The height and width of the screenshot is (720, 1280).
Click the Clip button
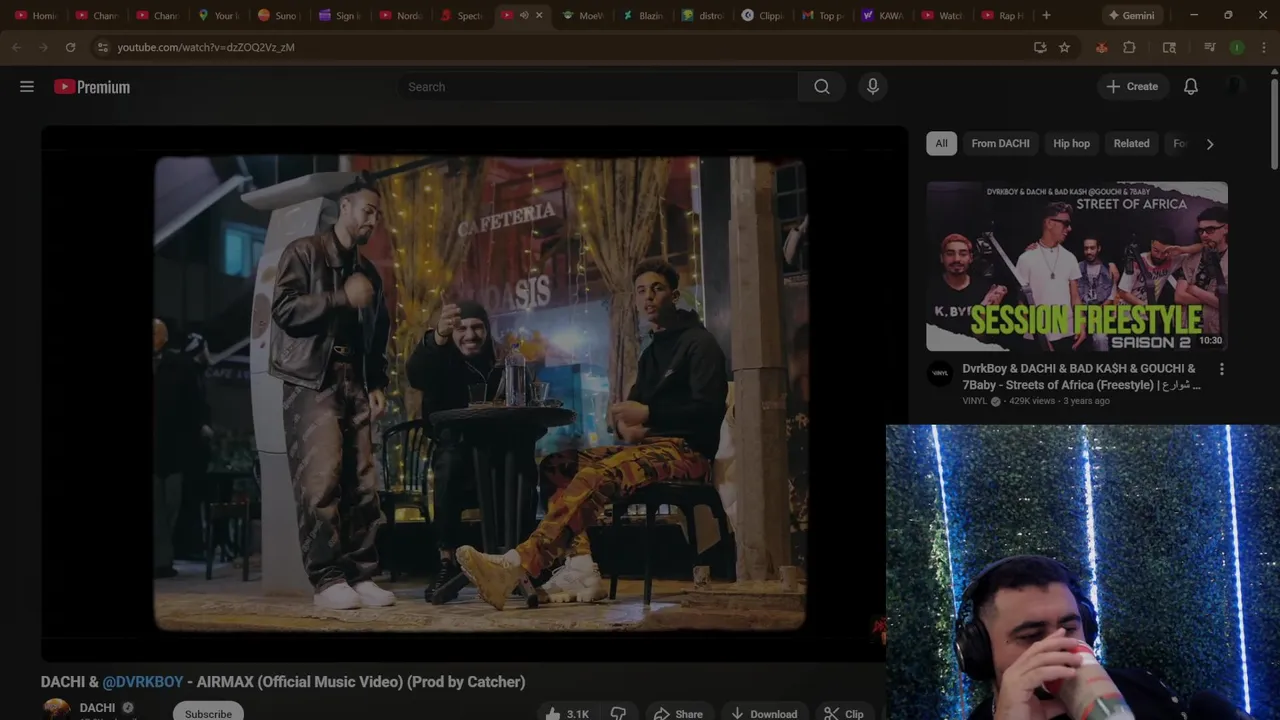(844, 713)
